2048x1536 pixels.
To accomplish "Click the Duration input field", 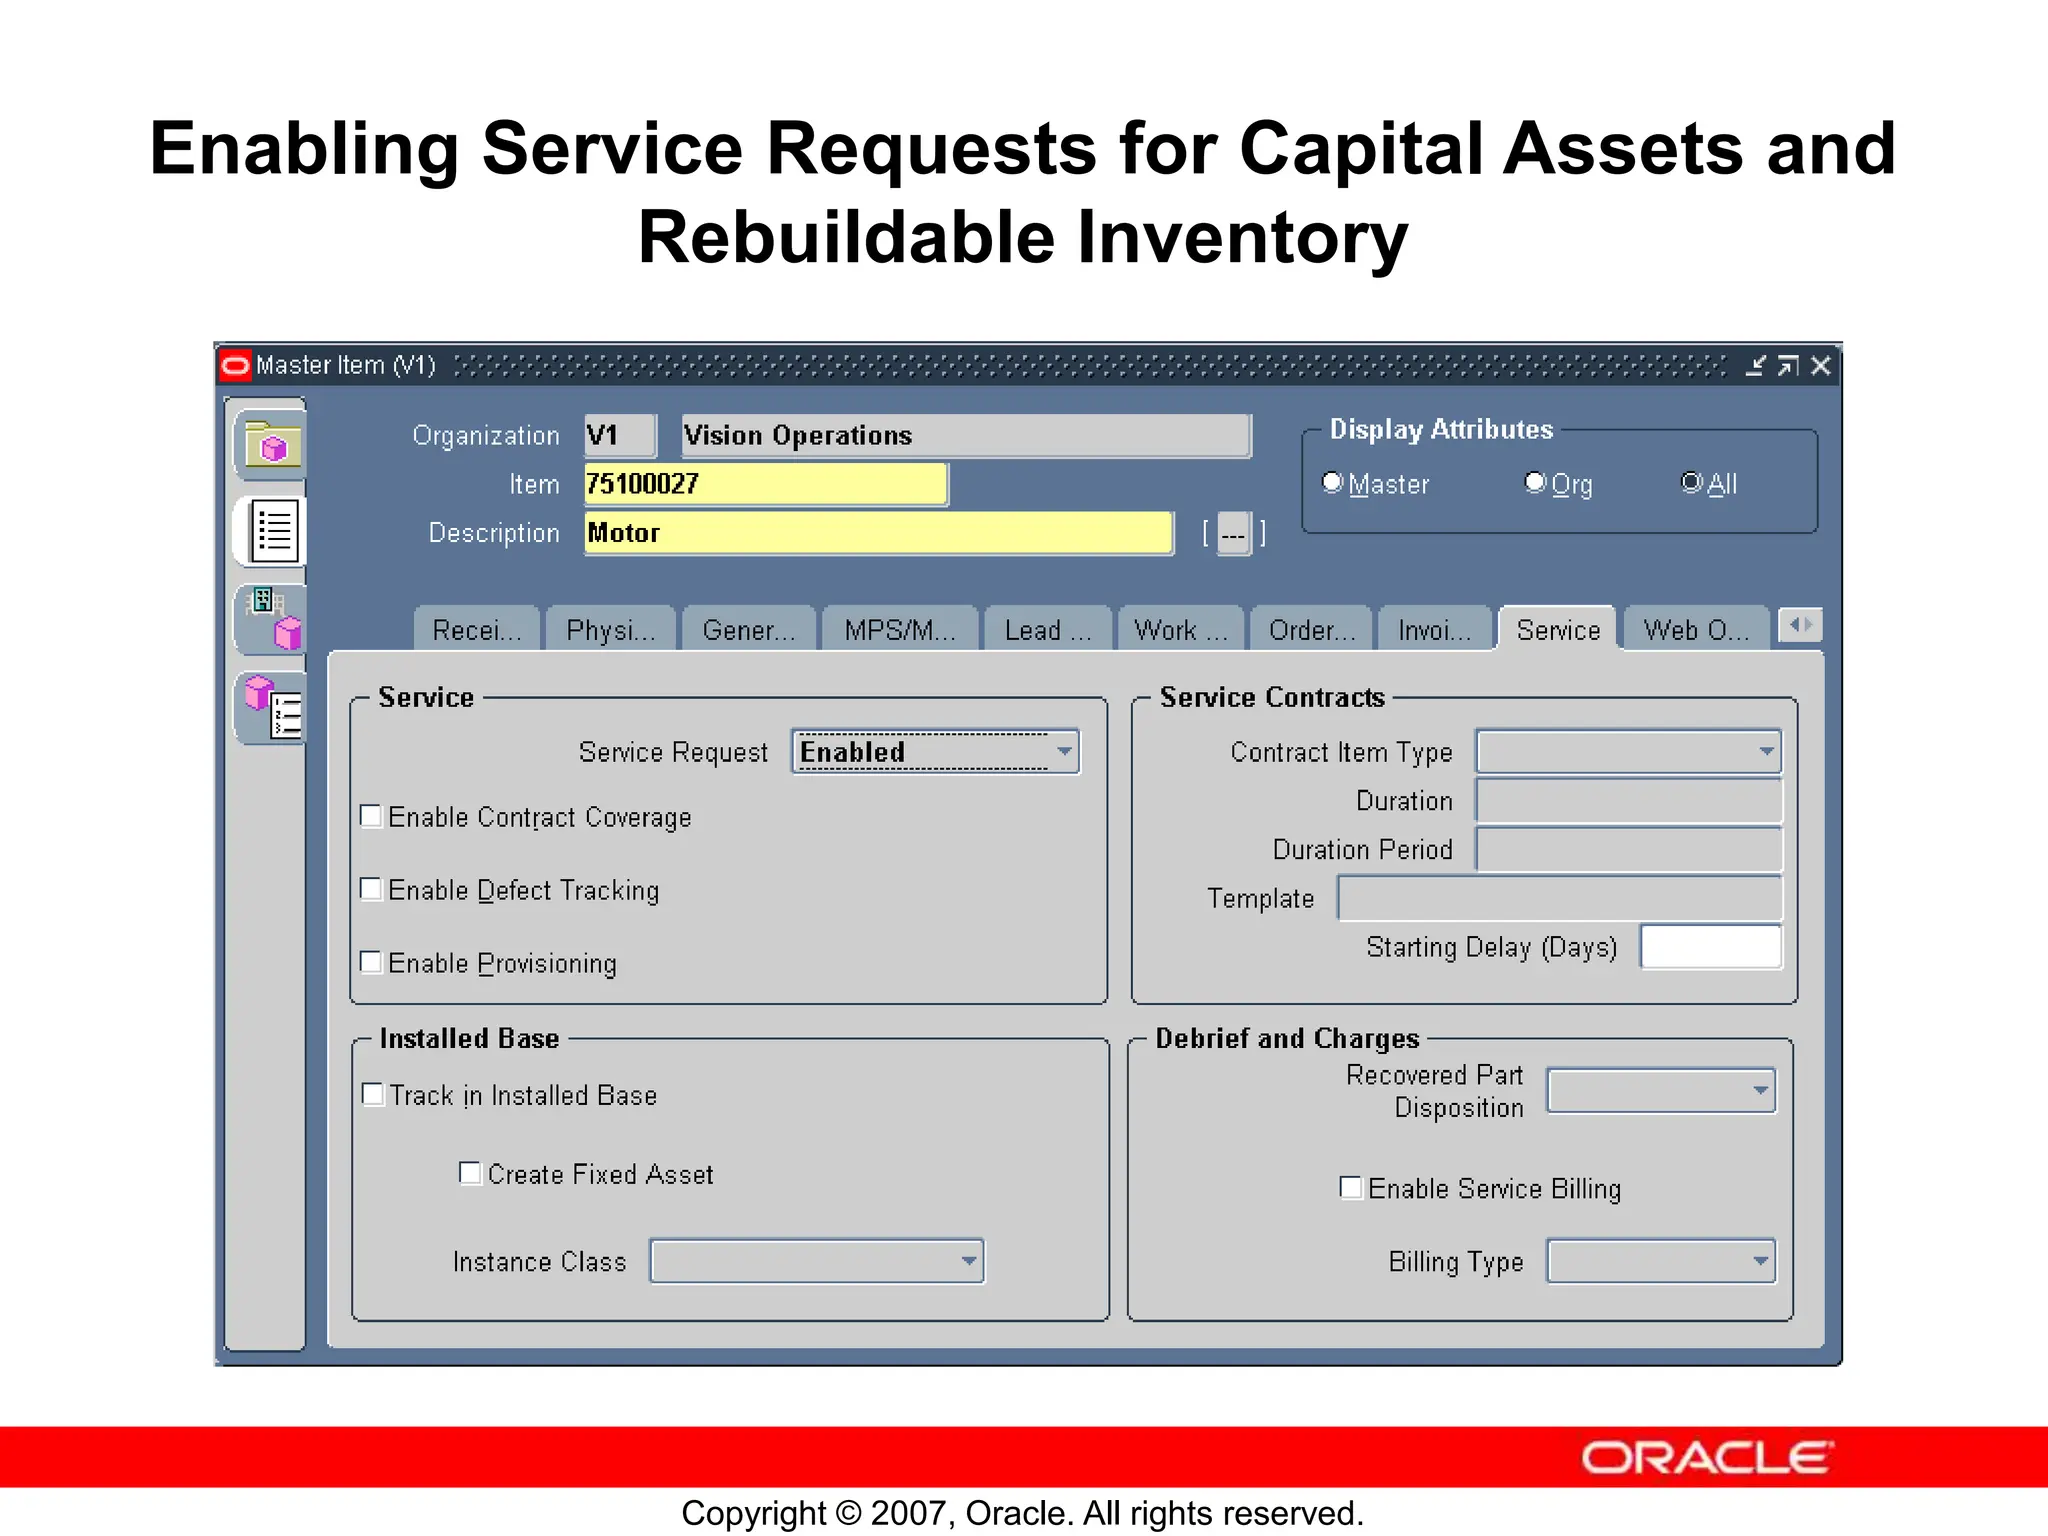I will point(1629,801).
